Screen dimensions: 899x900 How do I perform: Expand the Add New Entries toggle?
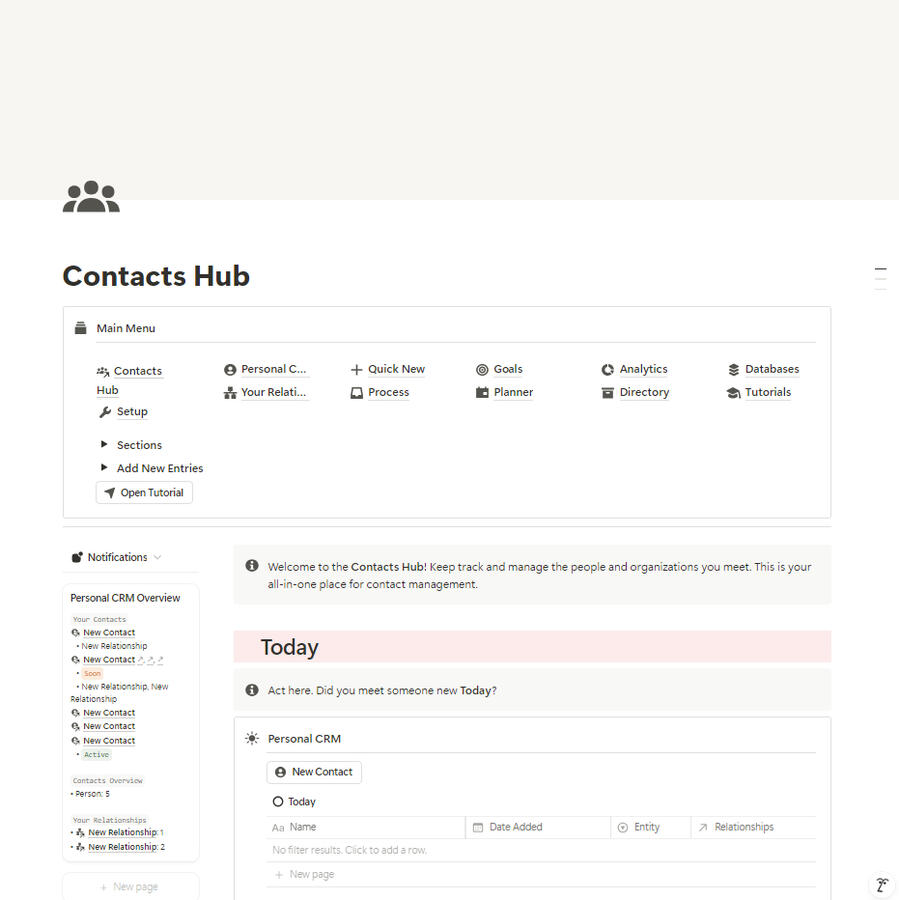pos(104,467)
